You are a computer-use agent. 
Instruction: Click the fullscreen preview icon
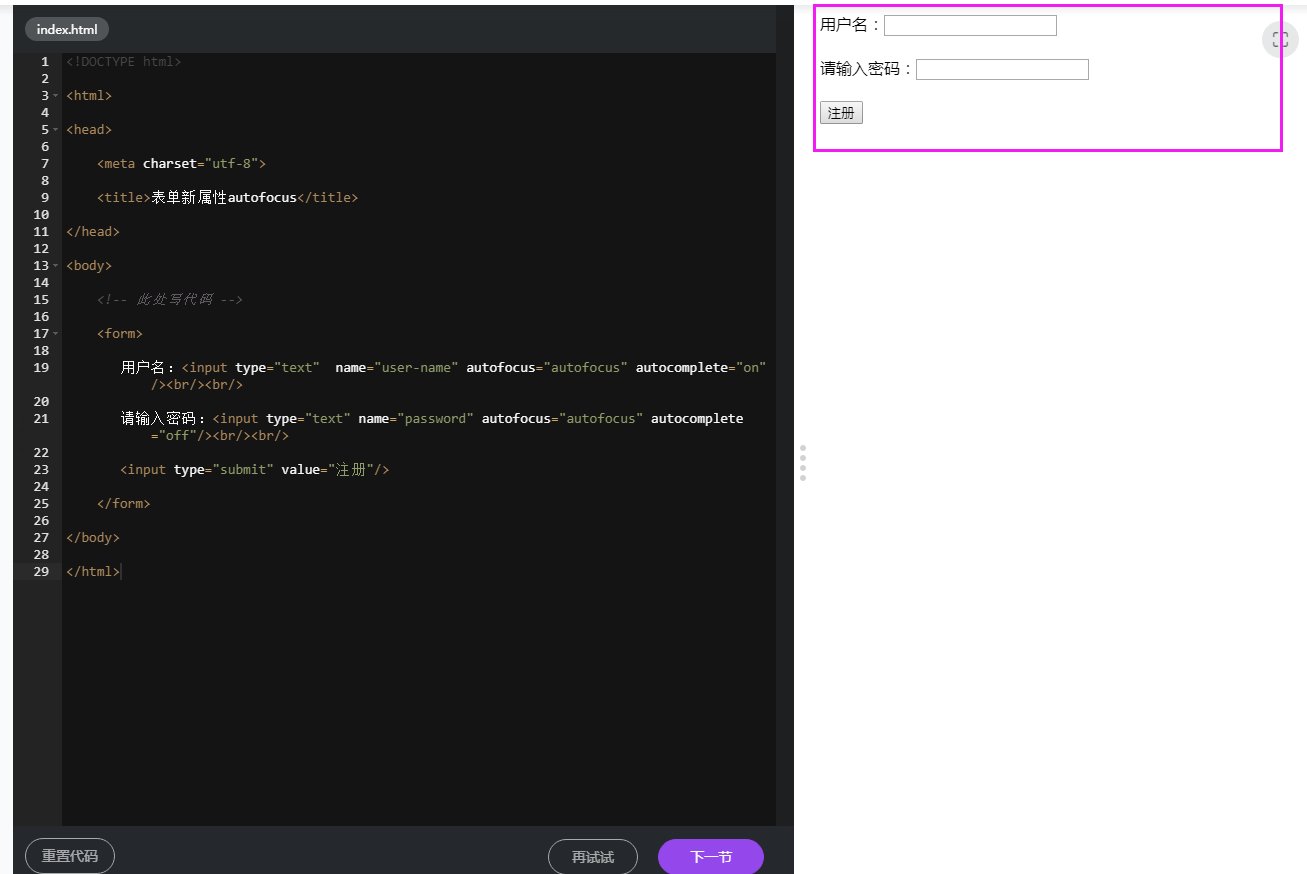tap(1280, 39)
